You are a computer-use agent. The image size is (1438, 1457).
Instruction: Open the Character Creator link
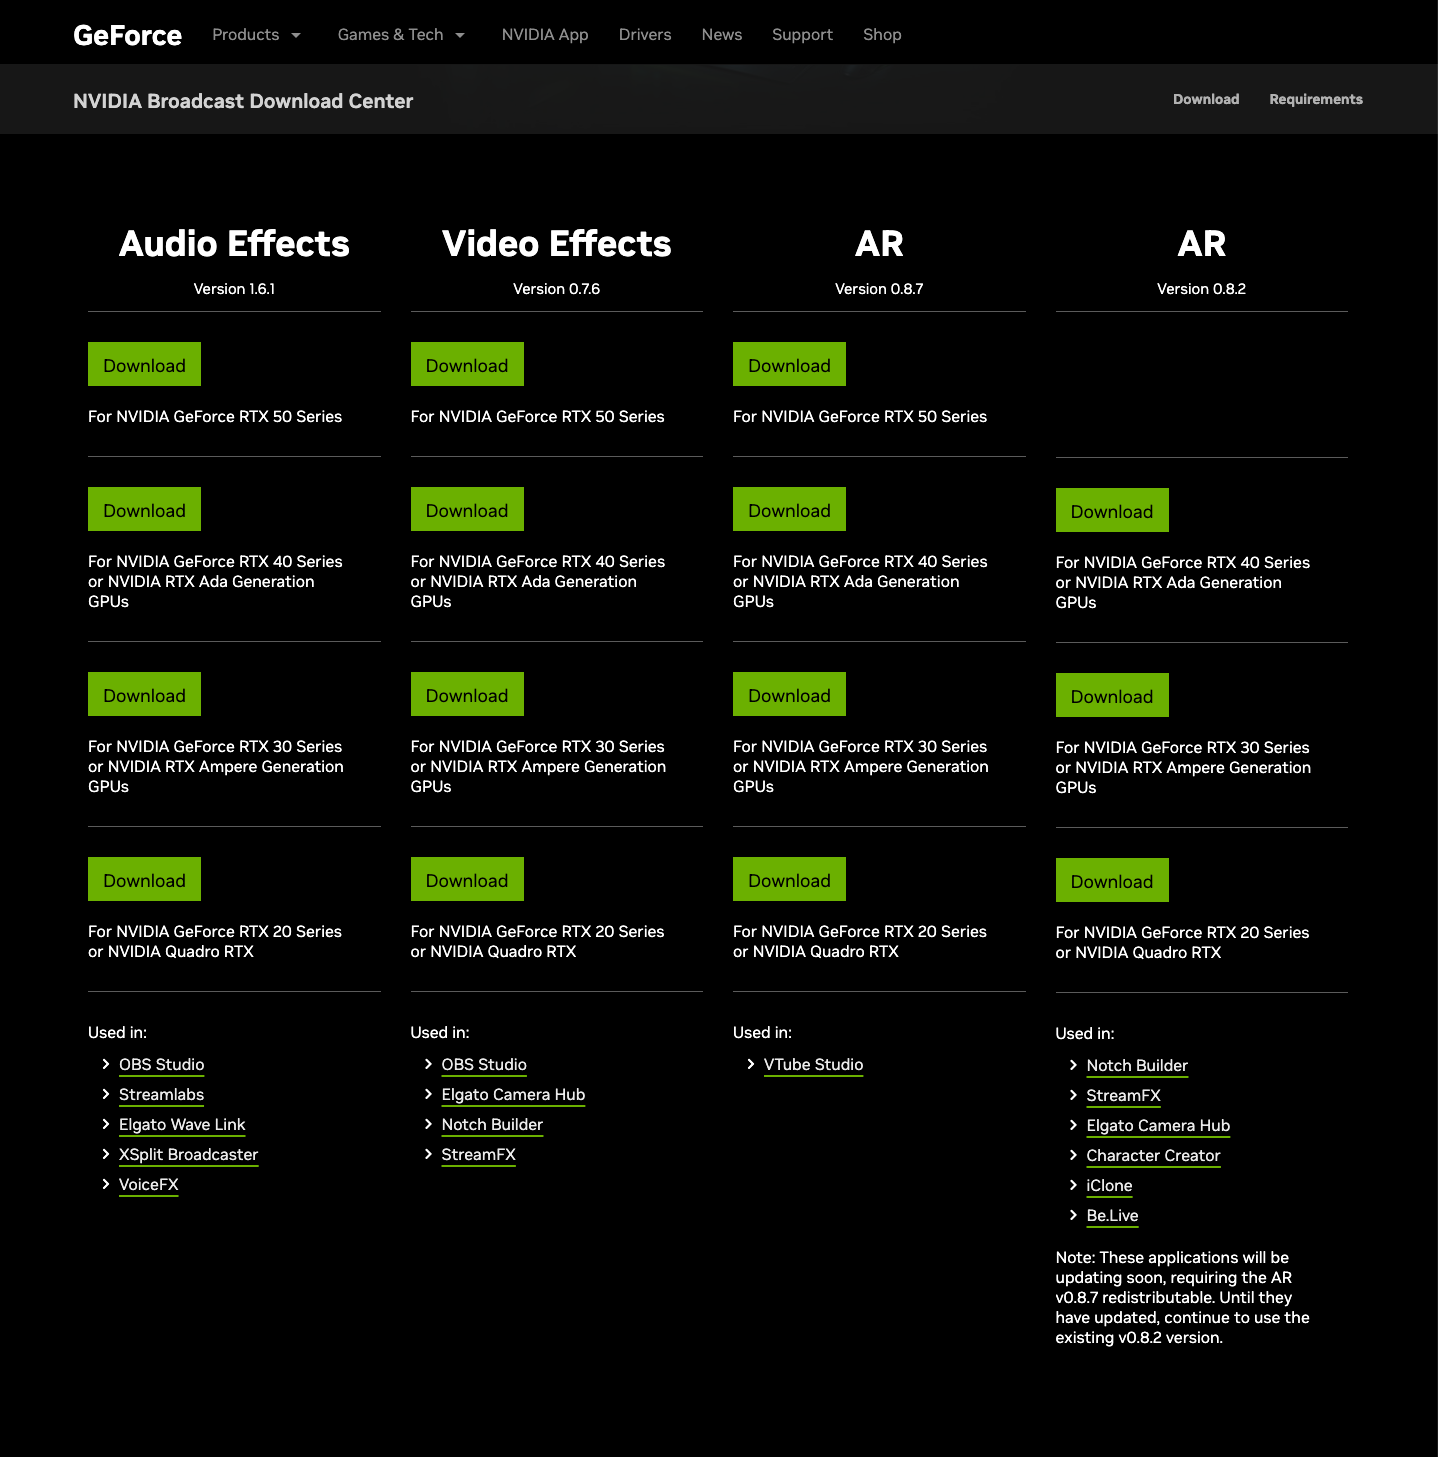click(x=1152, y=1155)
